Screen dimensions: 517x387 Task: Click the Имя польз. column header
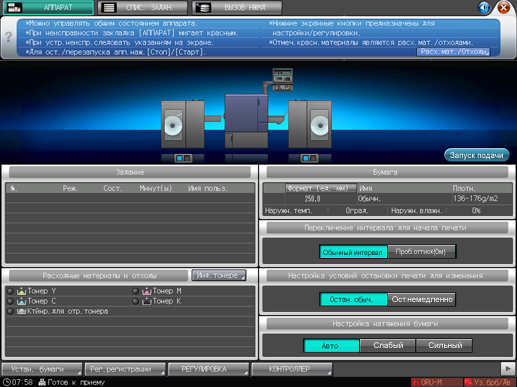208,189
